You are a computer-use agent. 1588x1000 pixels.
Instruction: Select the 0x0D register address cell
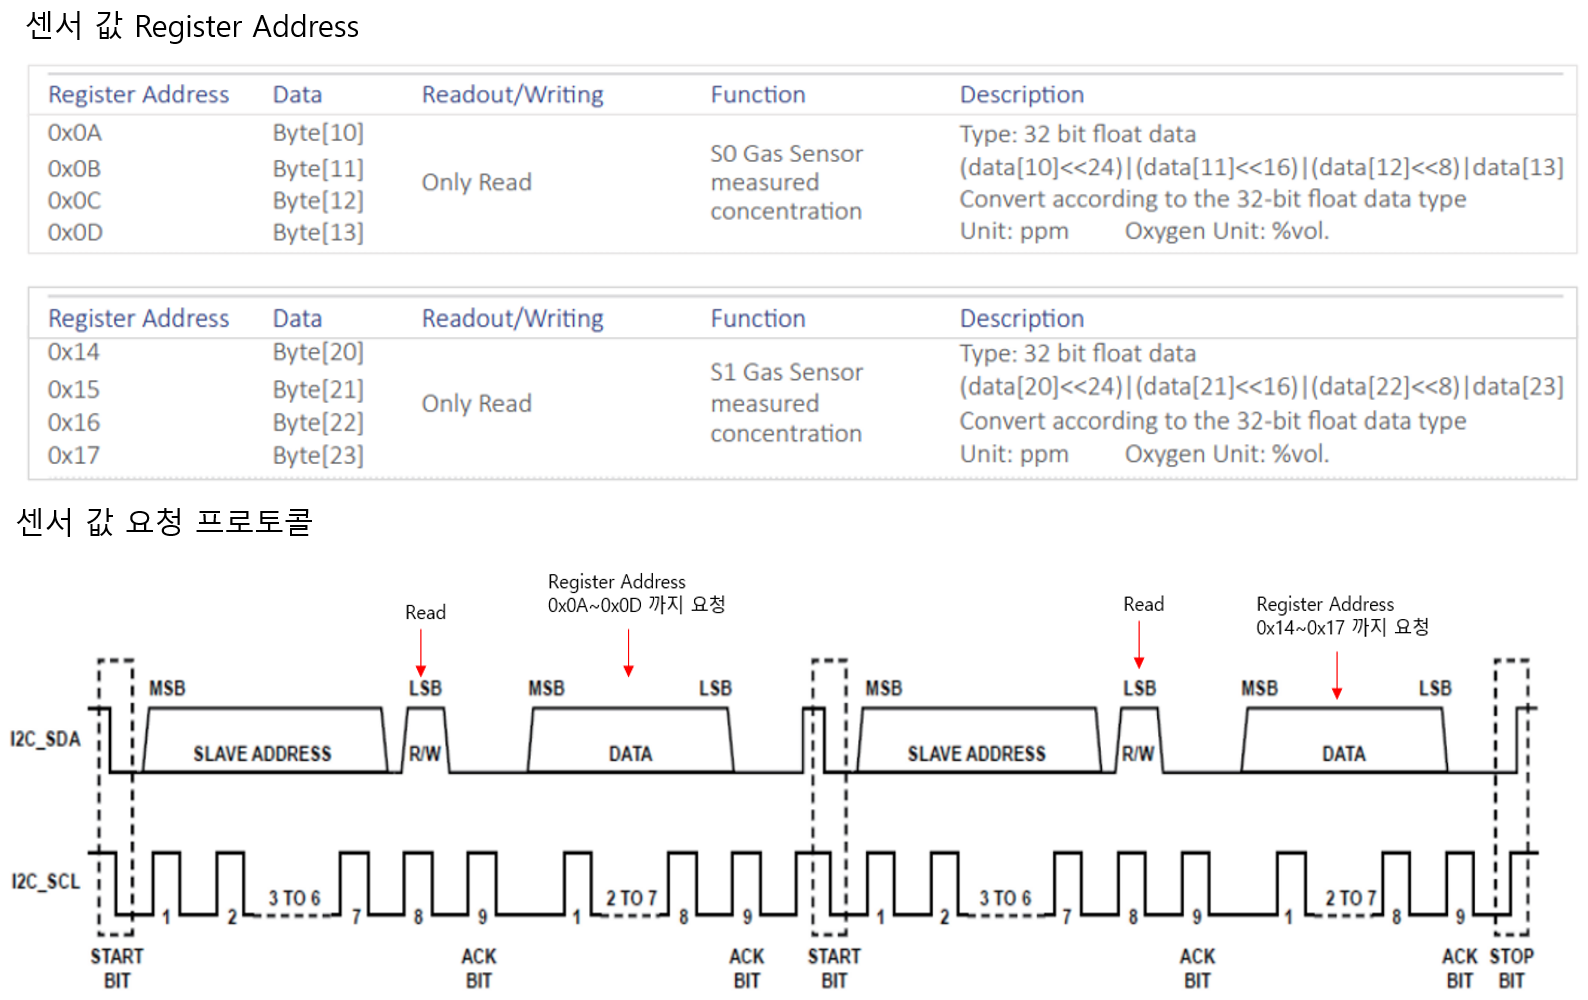pyautogui.click(x=75, y=232)
